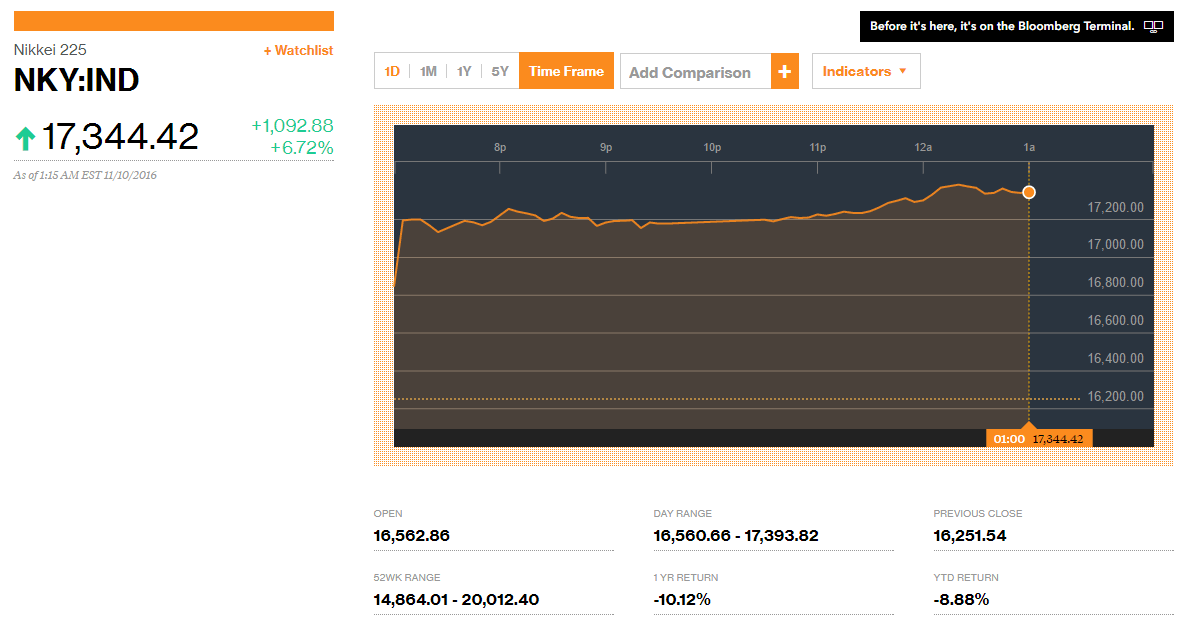Viewport: 1199px width, 640px height.
Task: Click the green up arrow beside the price
Action: [25, 138]
